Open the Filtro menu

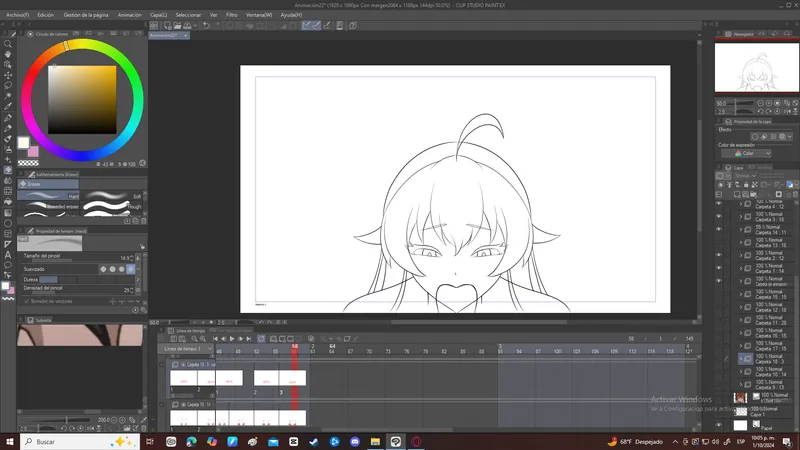click(x=232, y=15)
